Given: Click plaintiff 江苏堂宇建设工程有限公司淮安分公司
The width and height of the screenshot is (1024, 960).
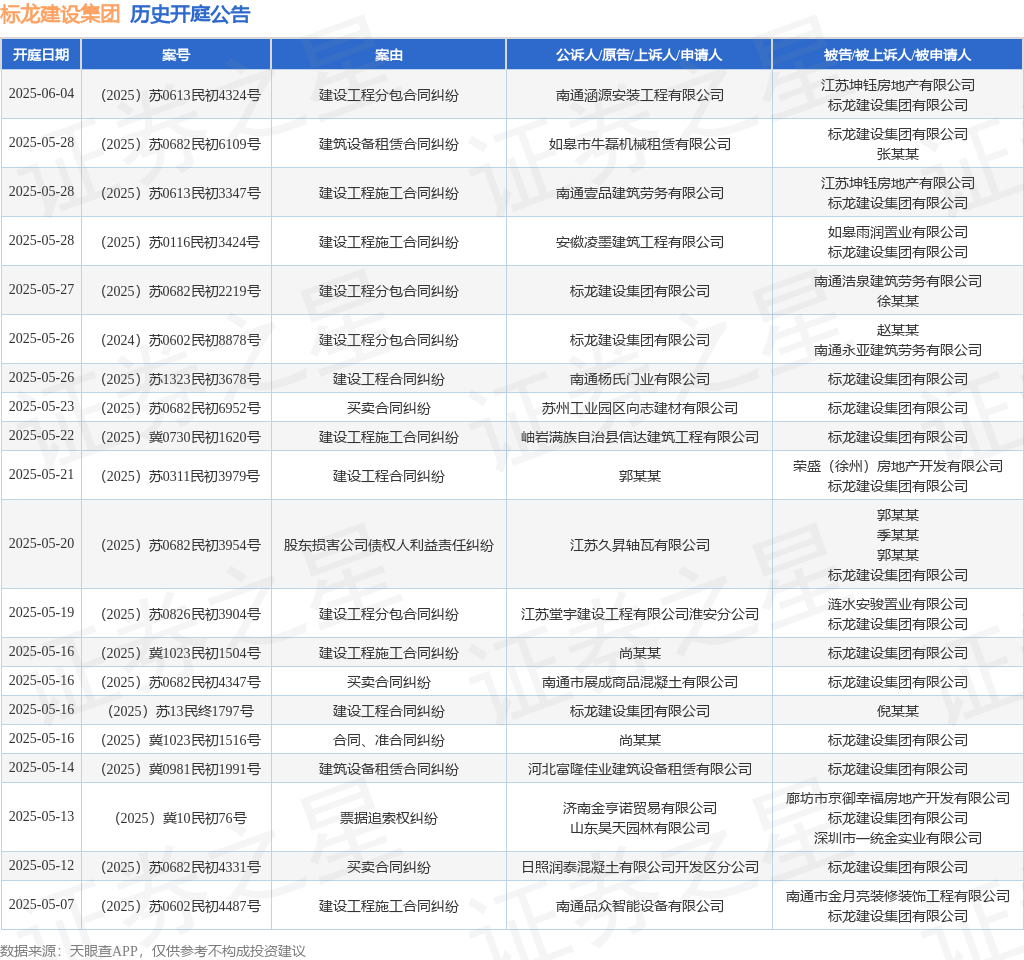Looking at the screenshot, I should [639, 615].
